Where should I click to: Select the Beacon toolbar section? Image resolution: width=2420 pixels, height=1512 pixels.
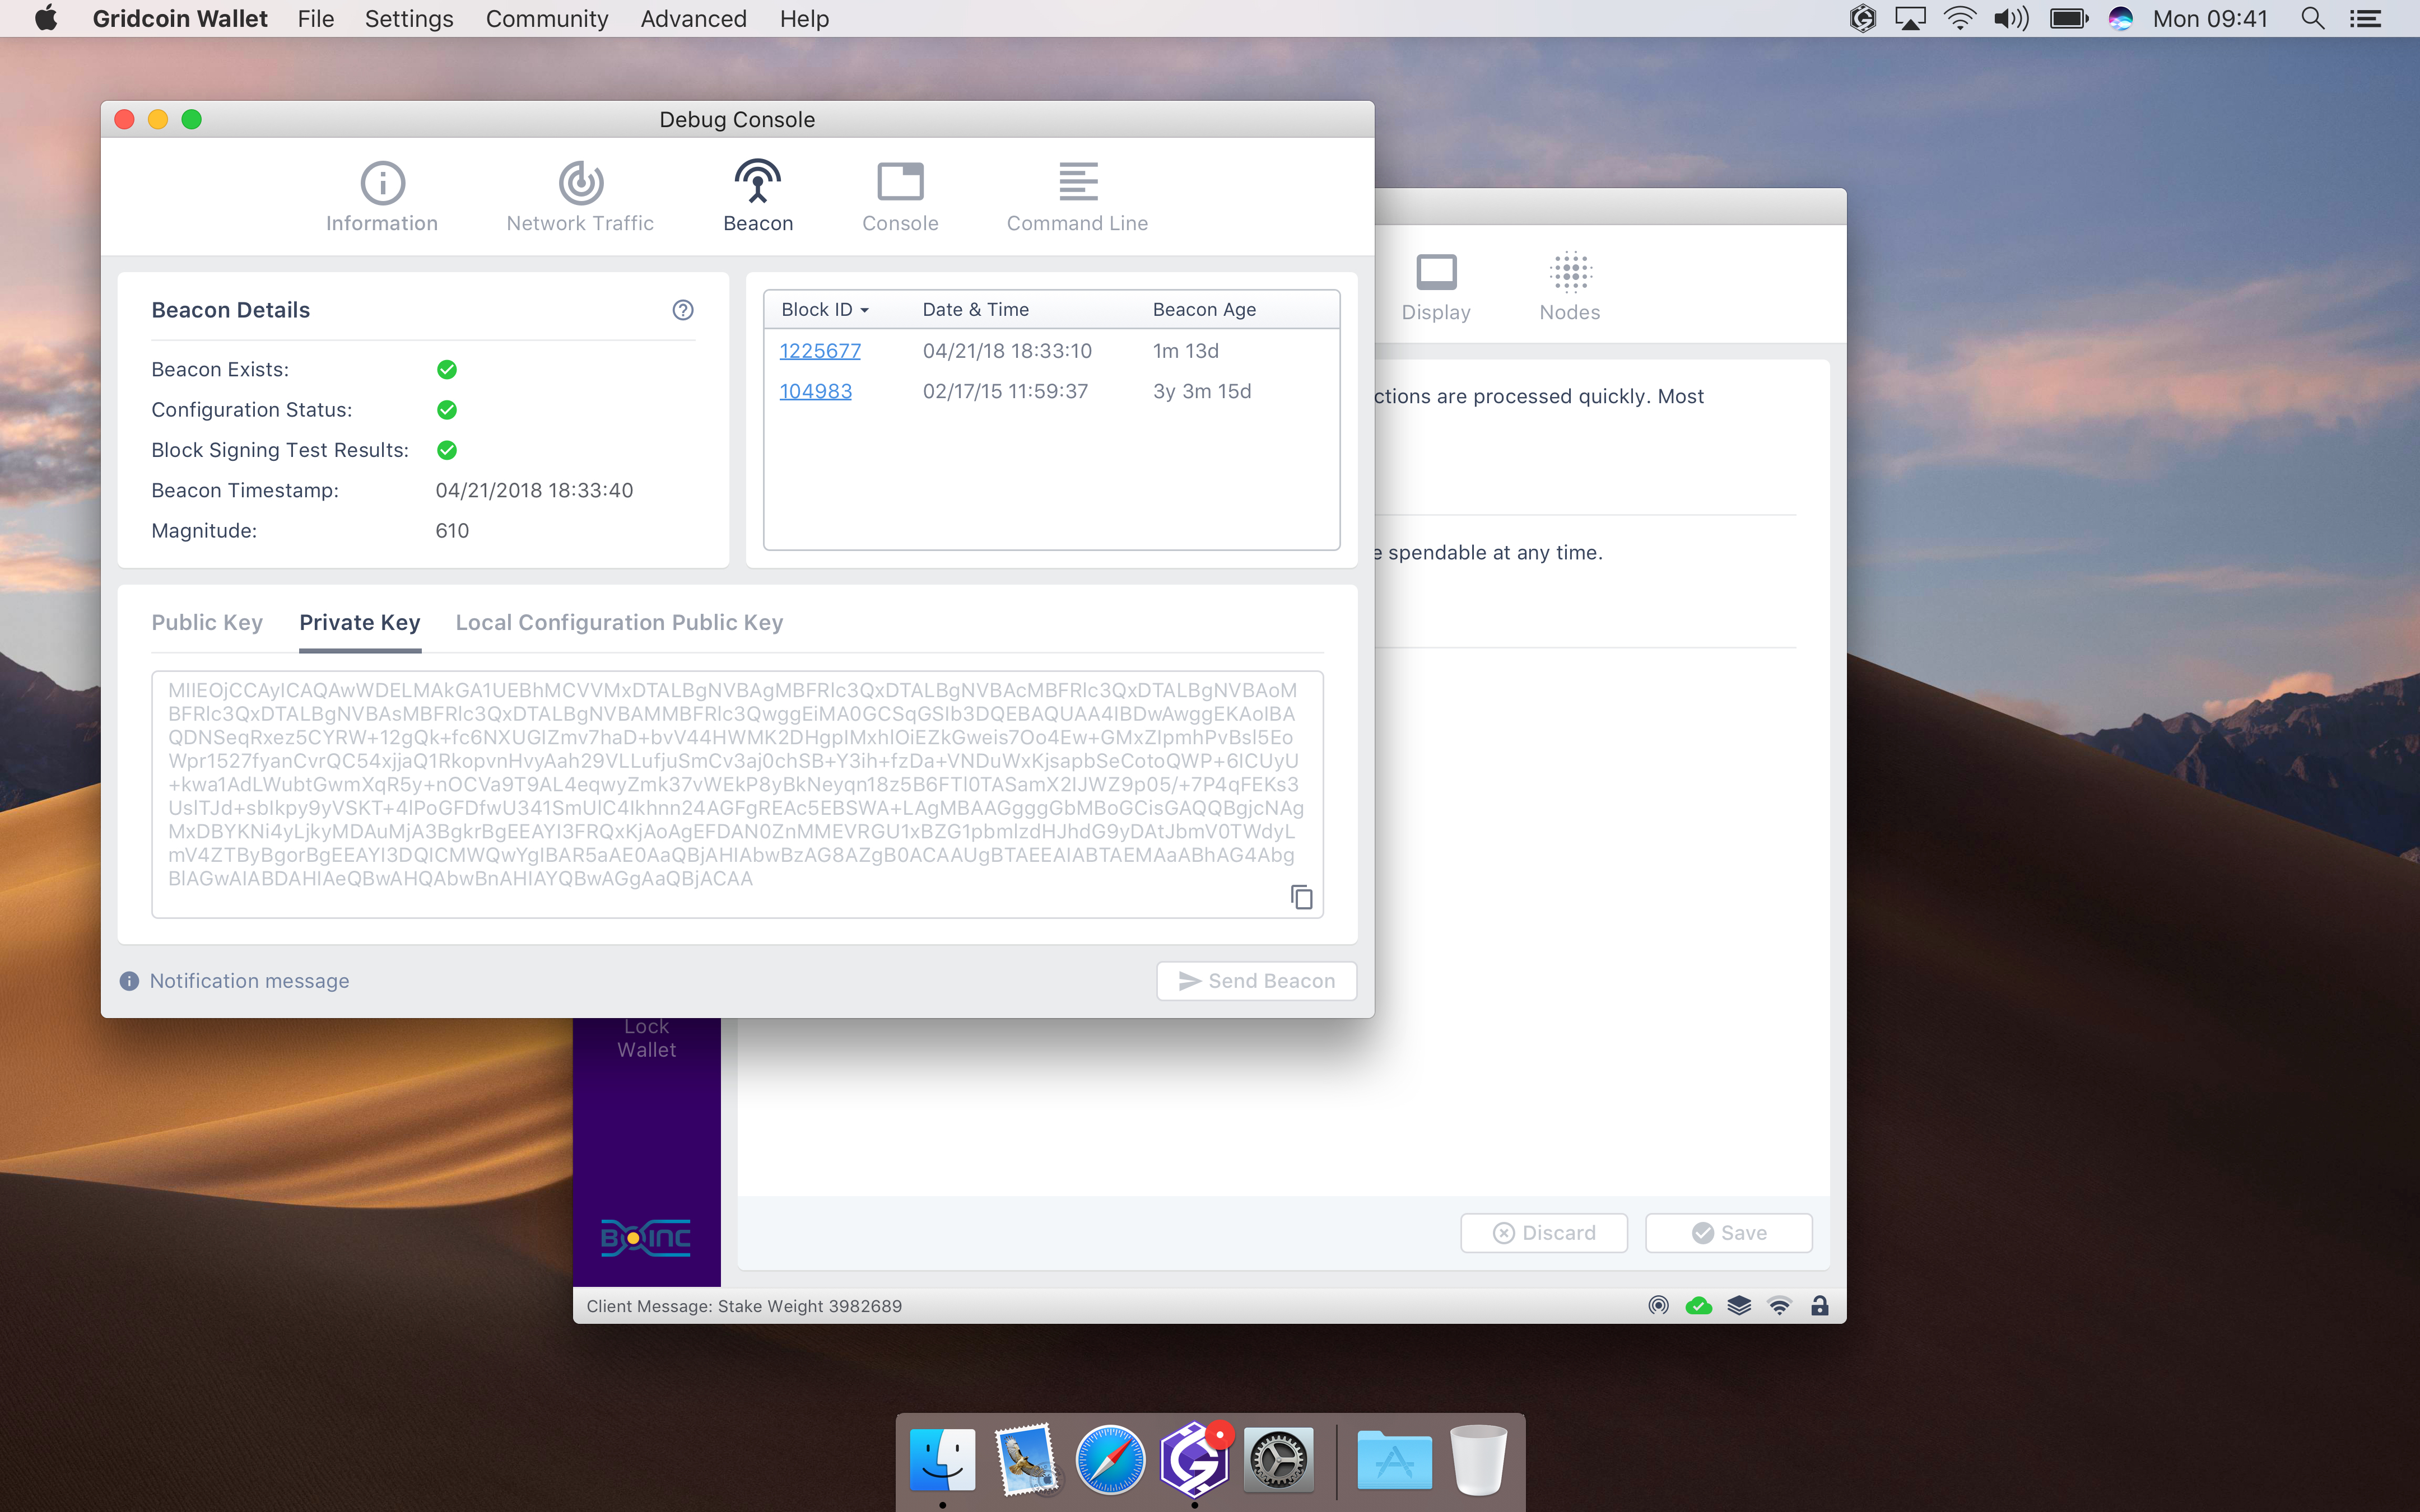pos(758,197)
